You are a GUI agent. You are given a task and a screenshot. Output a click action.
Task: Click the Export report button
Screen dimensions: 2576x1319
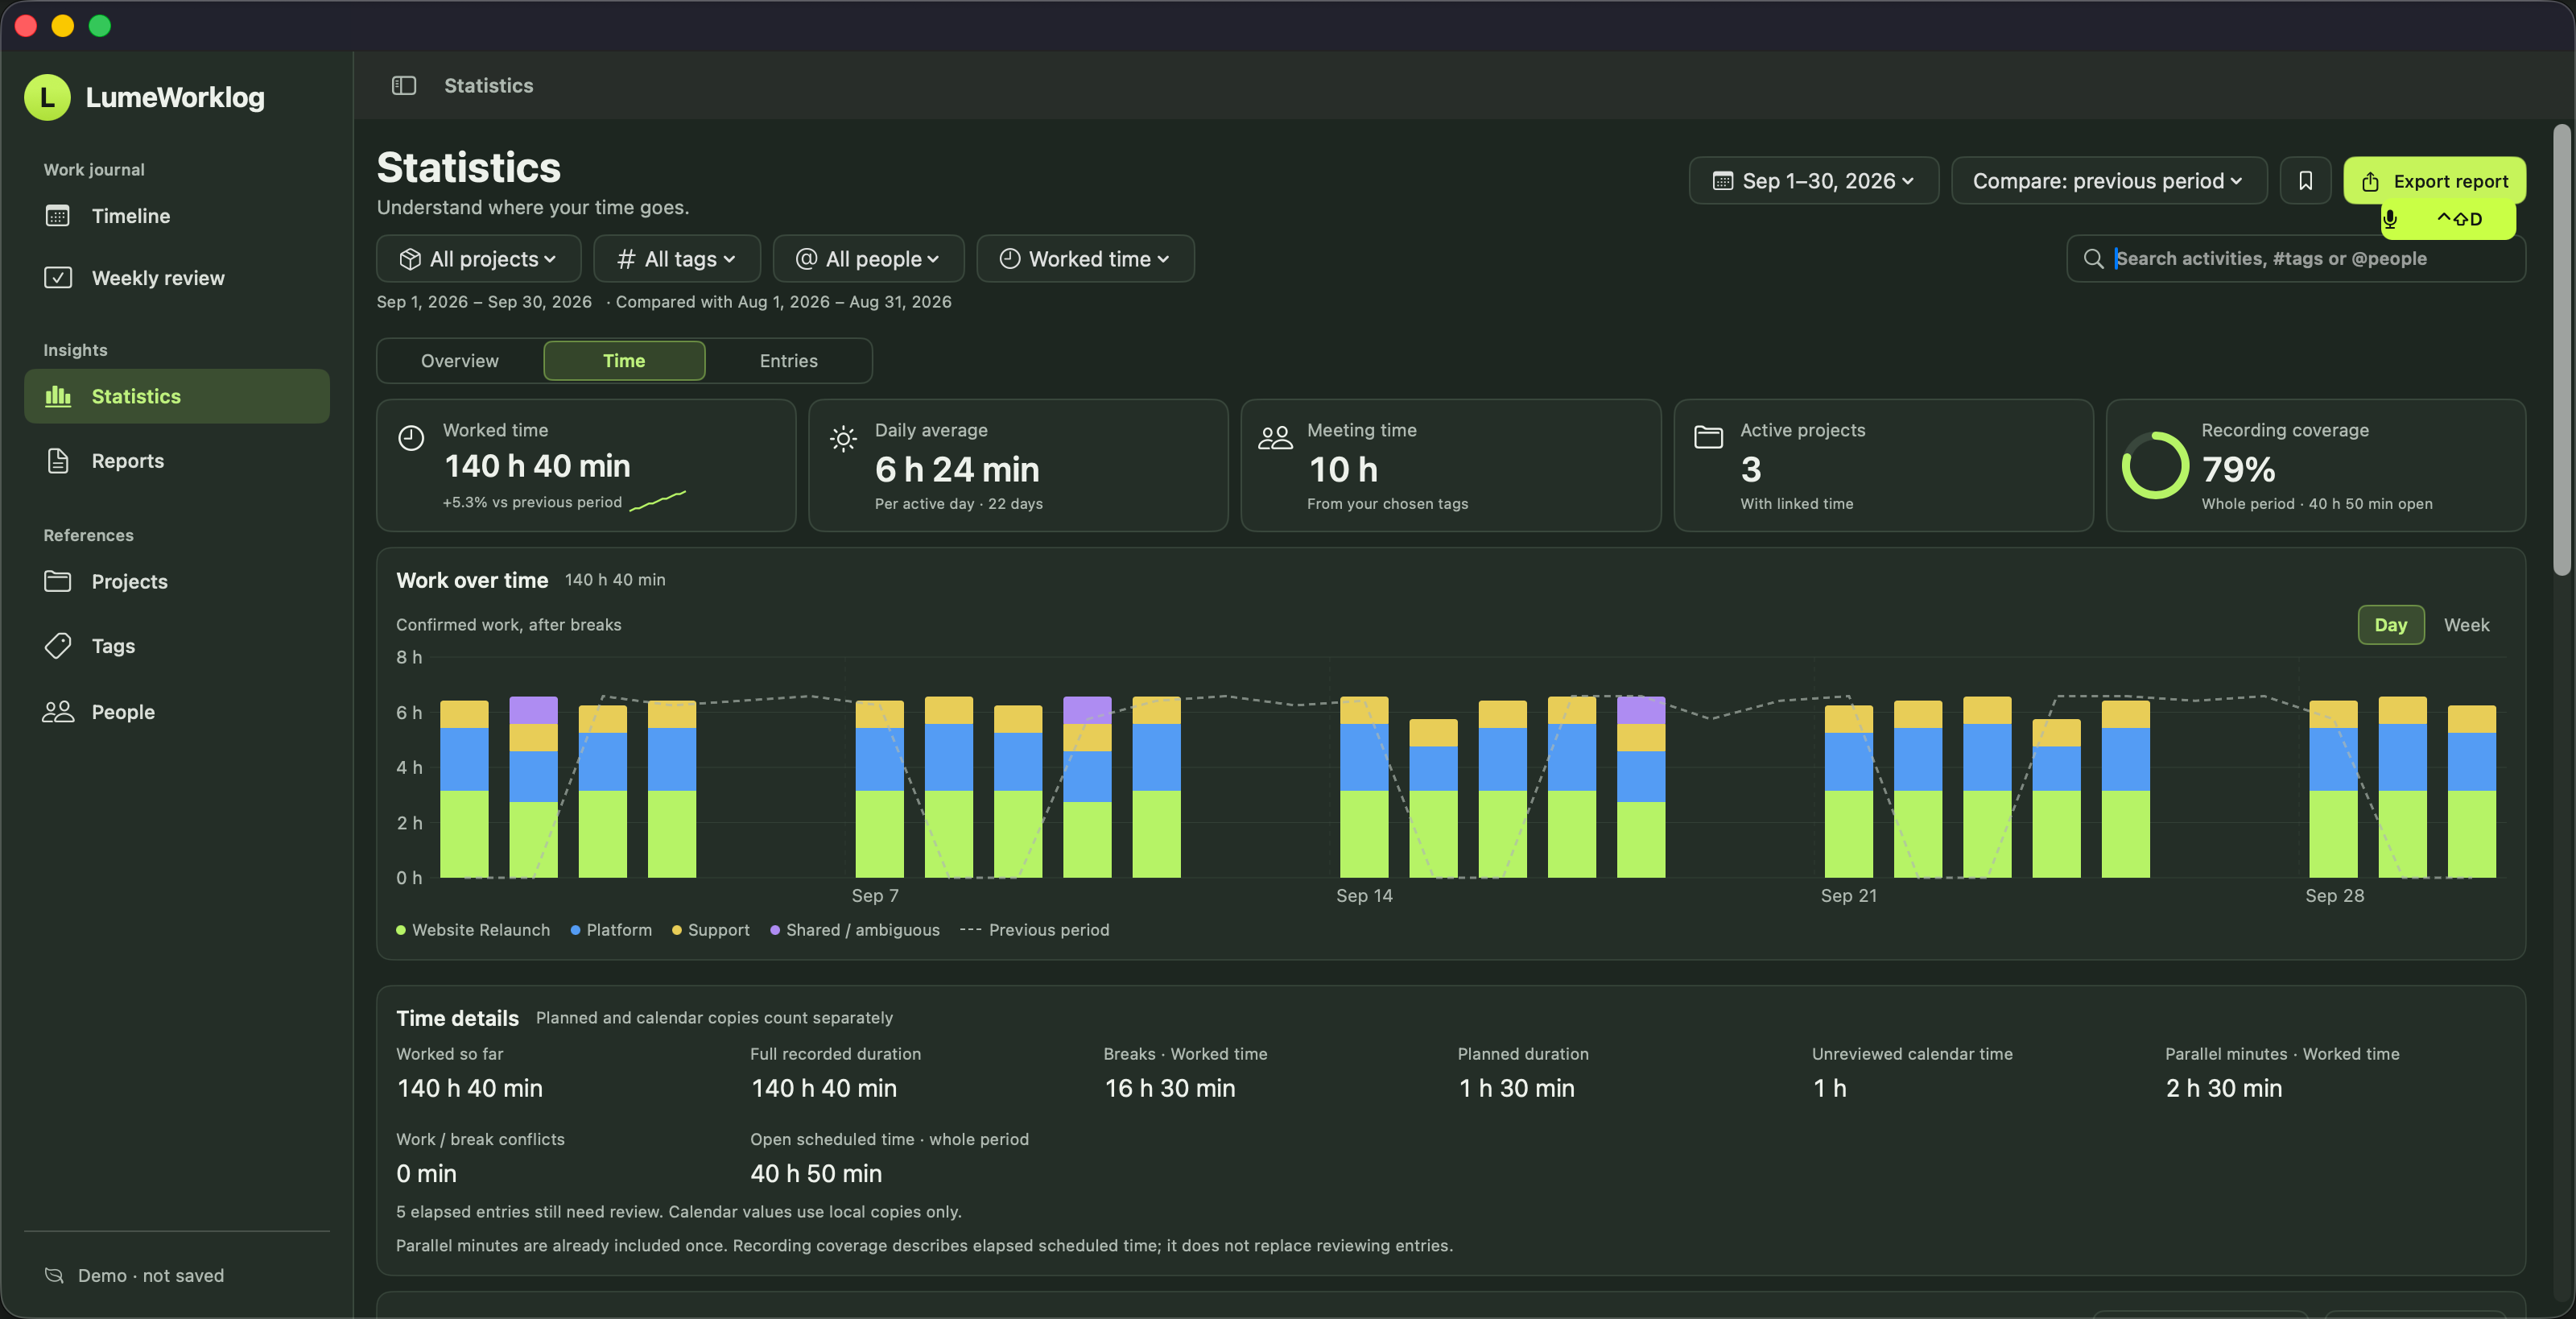coord(2434,181)
